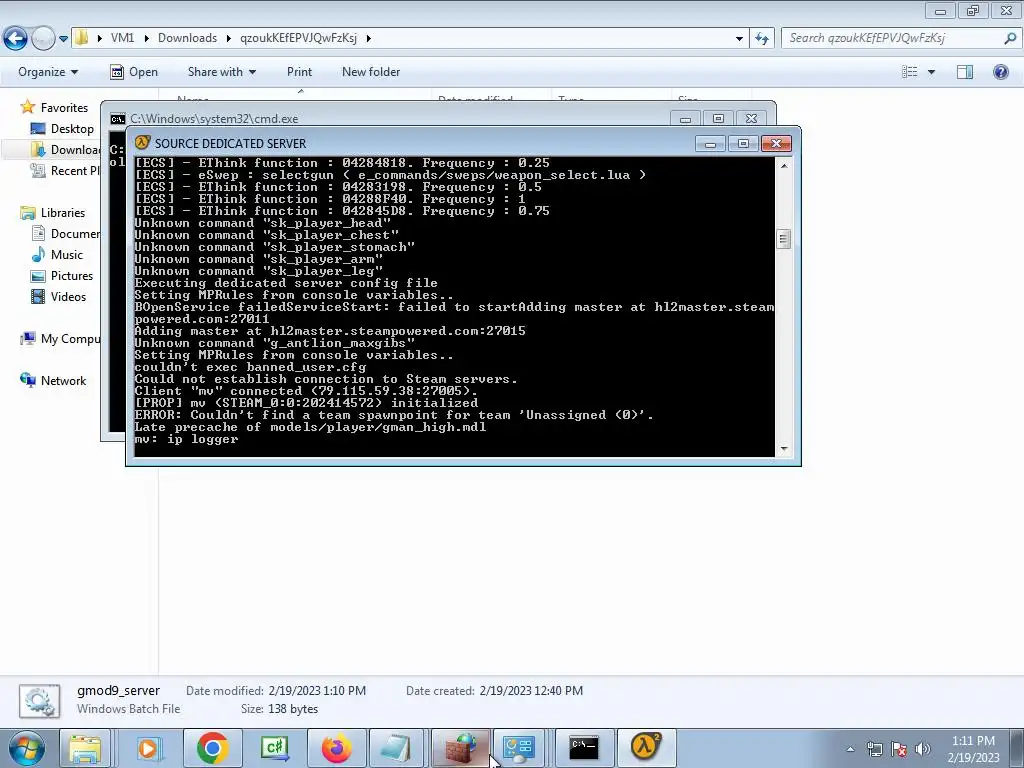Image resolution: width=1024 pixels, height=768 pixels.
Task: Click the volume speaker tray icon
Action: (x=922, y=749)
